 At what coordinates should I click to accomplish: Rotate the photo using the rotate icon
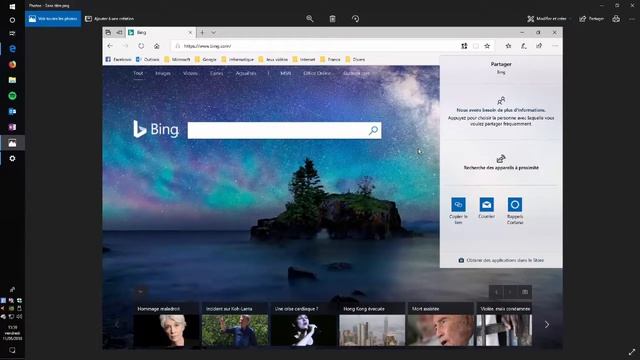pos(356,19)
